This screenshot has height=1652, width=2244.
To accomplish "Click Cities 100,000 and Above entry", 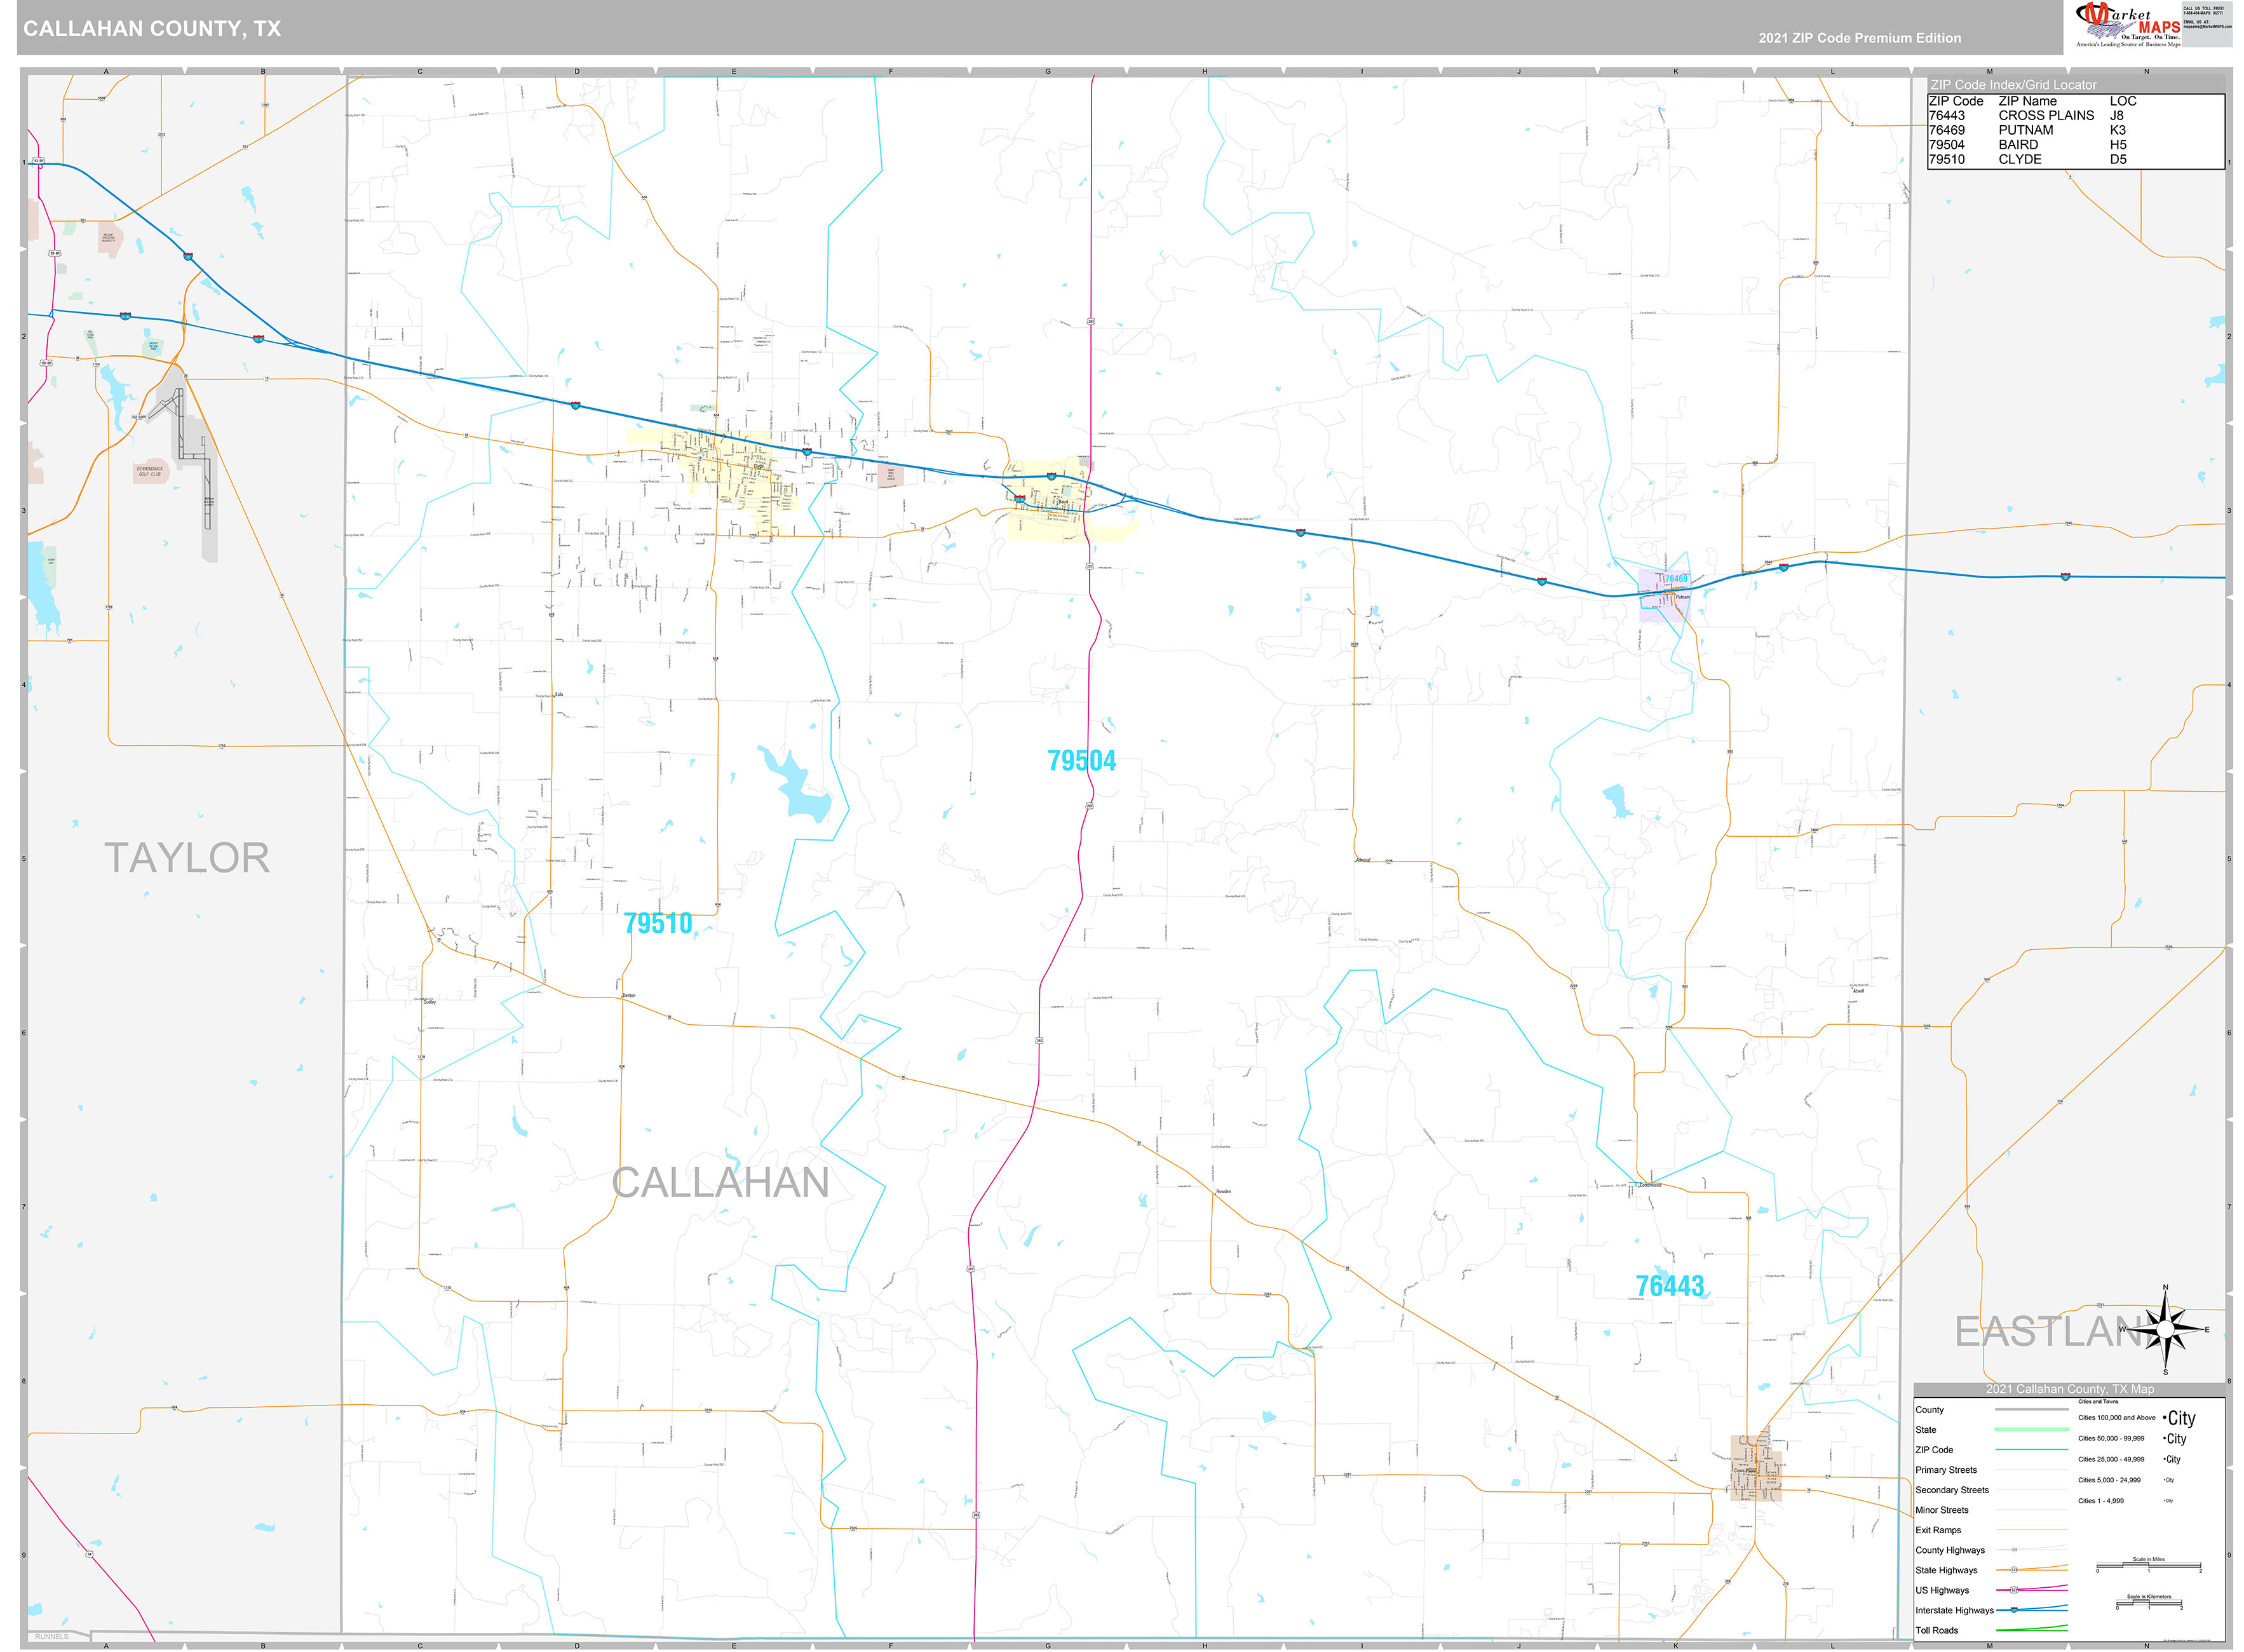I will coord(2116,1418).
